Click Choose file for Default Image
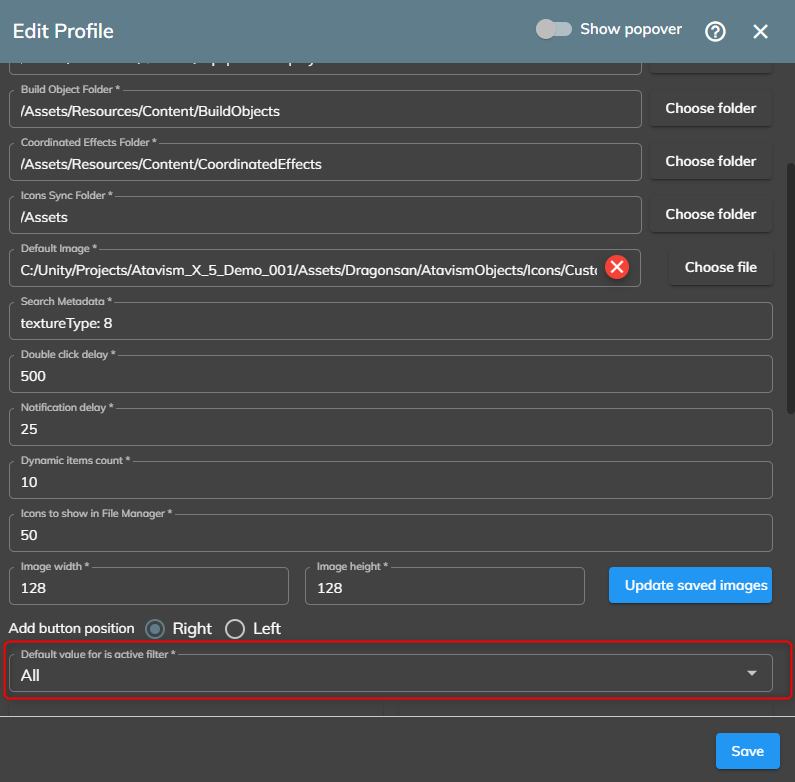This screenshot has height=782, width=795. point(720,267)
